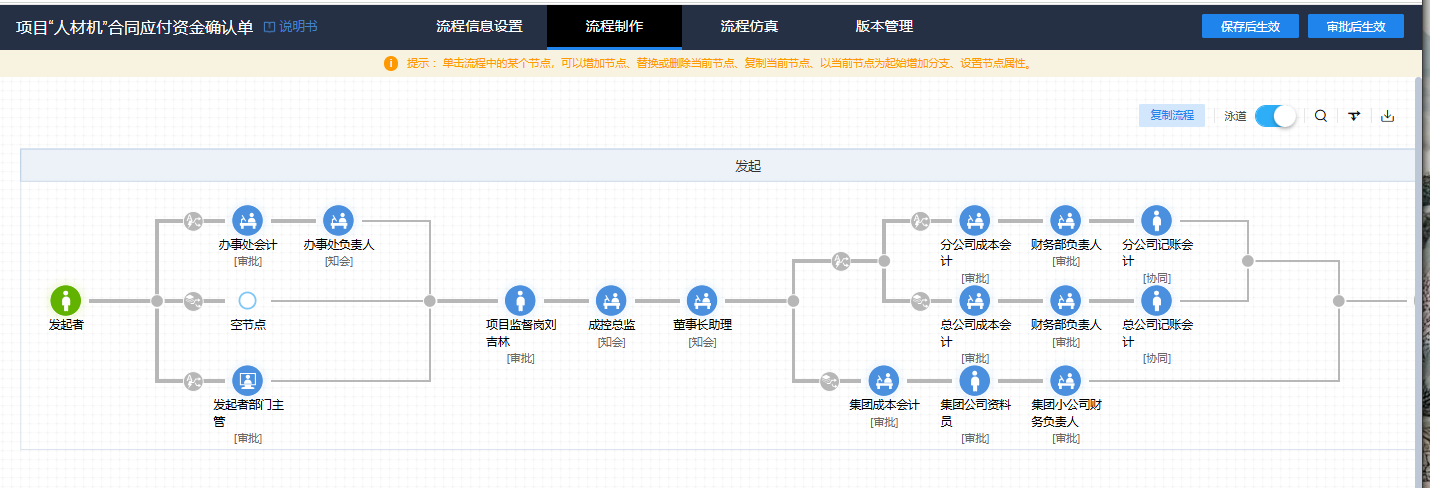Click branch condition icon before 集团成本会计
1430x488 pixels.
click(829, 380)
